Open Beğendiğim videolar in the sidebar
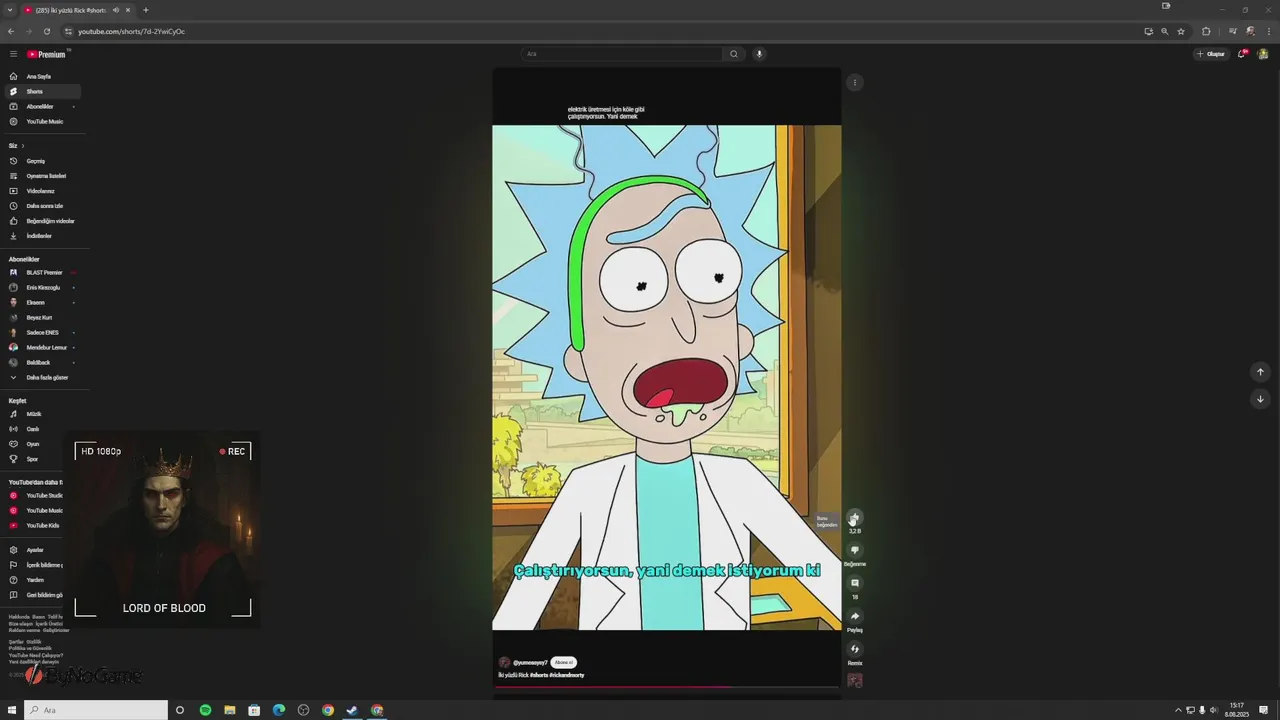 point(43,221)
